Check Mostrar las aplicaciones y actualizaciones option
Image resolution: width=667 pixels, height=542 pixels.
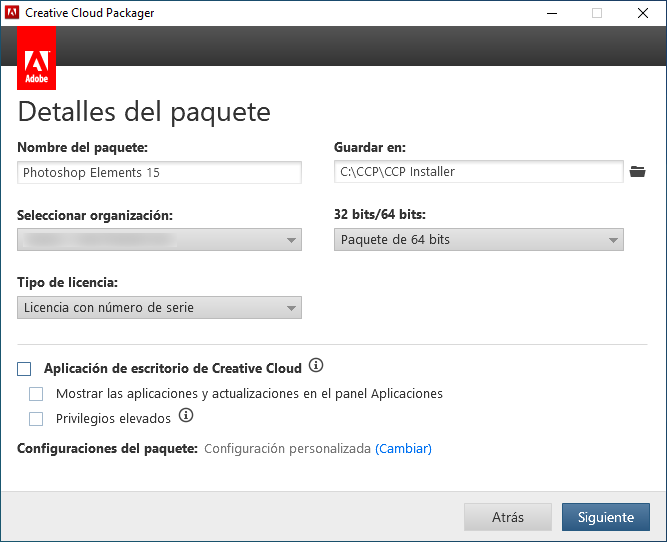tap(37, 394)
